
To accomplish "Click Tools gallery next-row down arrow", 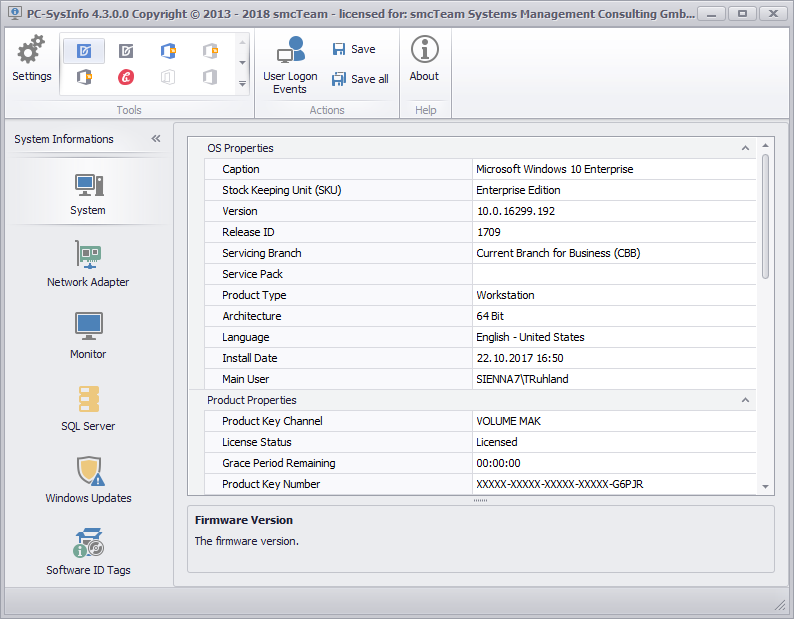I will (243, 63).
